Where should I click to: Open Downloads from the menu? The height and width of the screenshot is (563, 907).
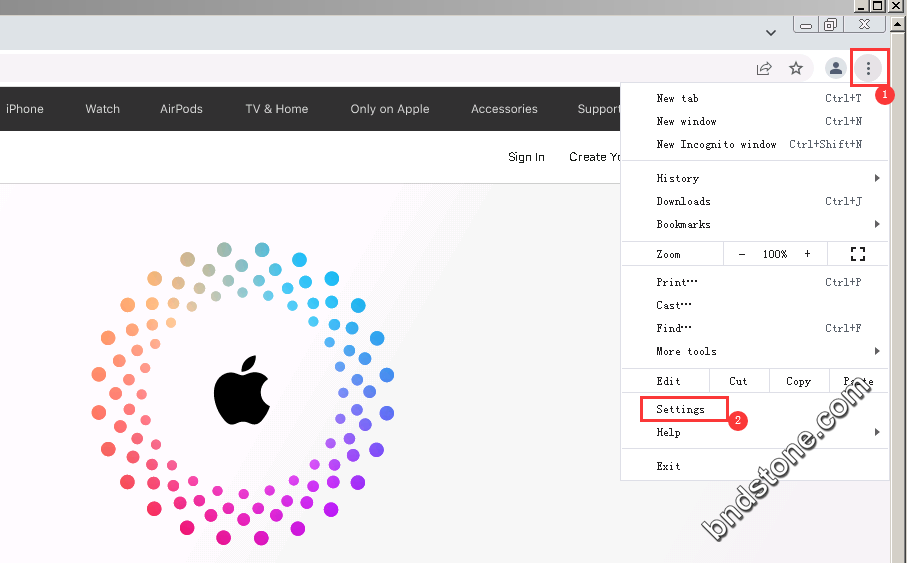click(x=755, y=201)
